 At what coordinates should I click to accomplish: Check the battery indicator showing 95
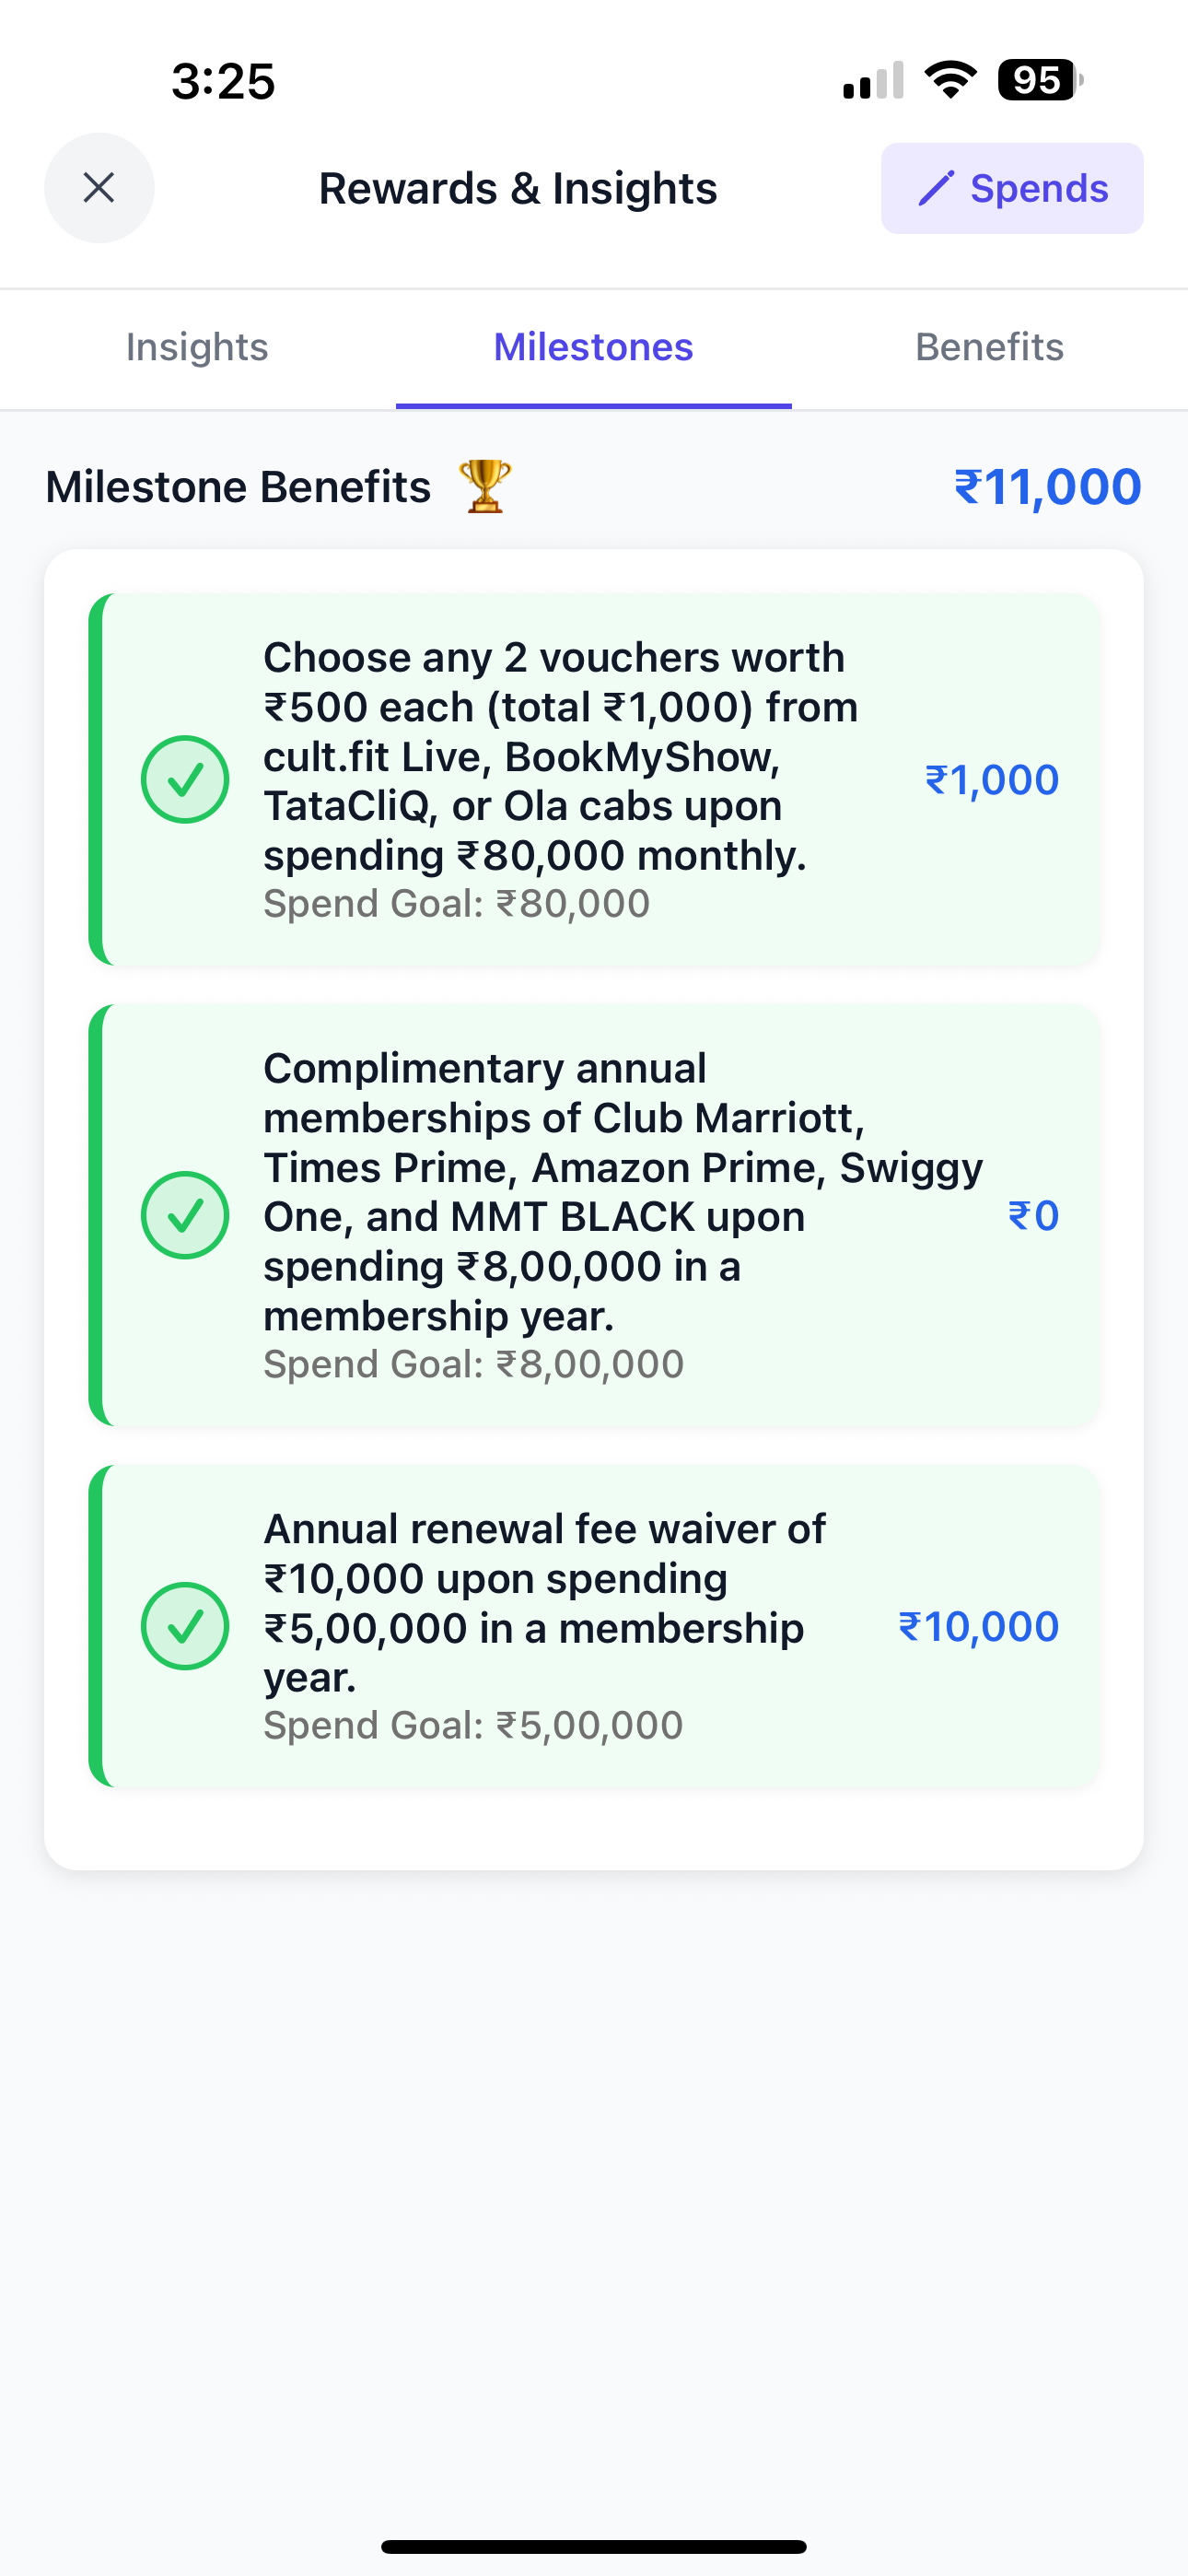point(1040,80)
